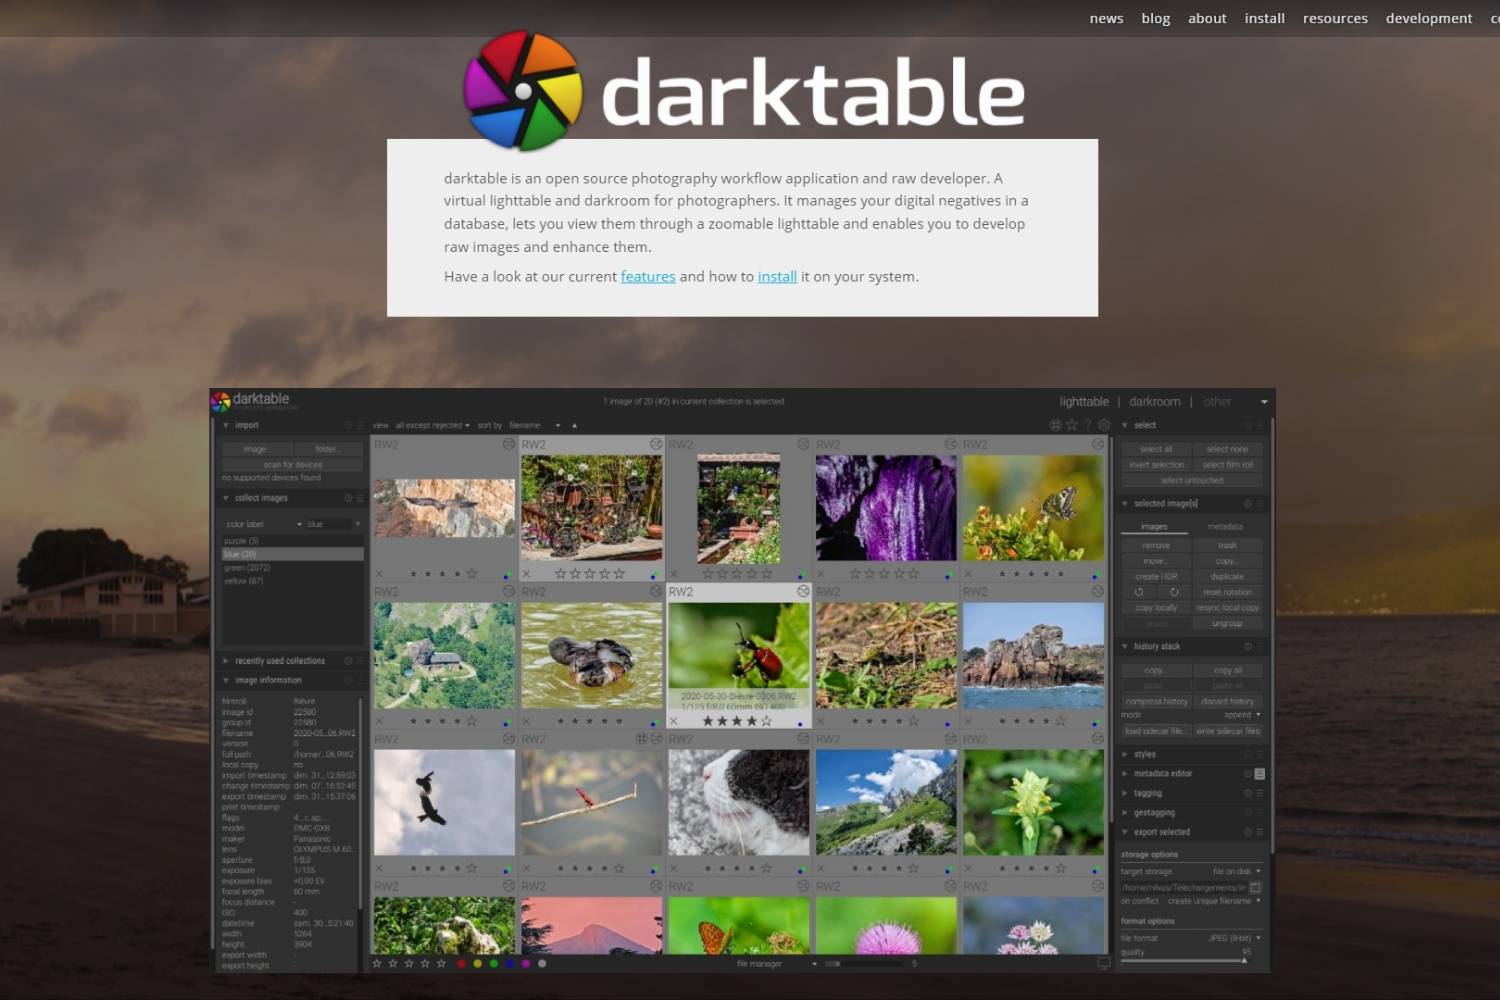Image resolution: width=1500 pixels, height=1000 pixels.
Task: Follow the 'features' link in the description
Action: tap(648, 277)
